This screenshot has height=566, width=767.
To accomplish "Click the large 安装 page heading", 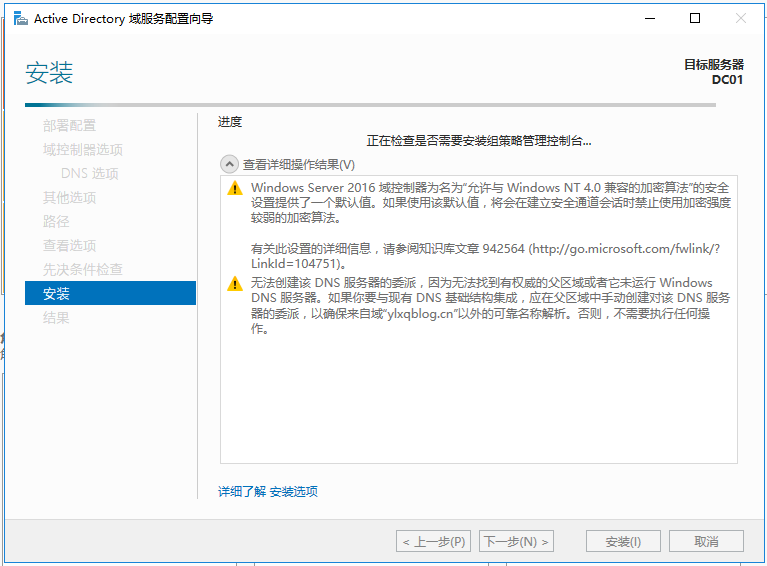I will coord(49,73).
